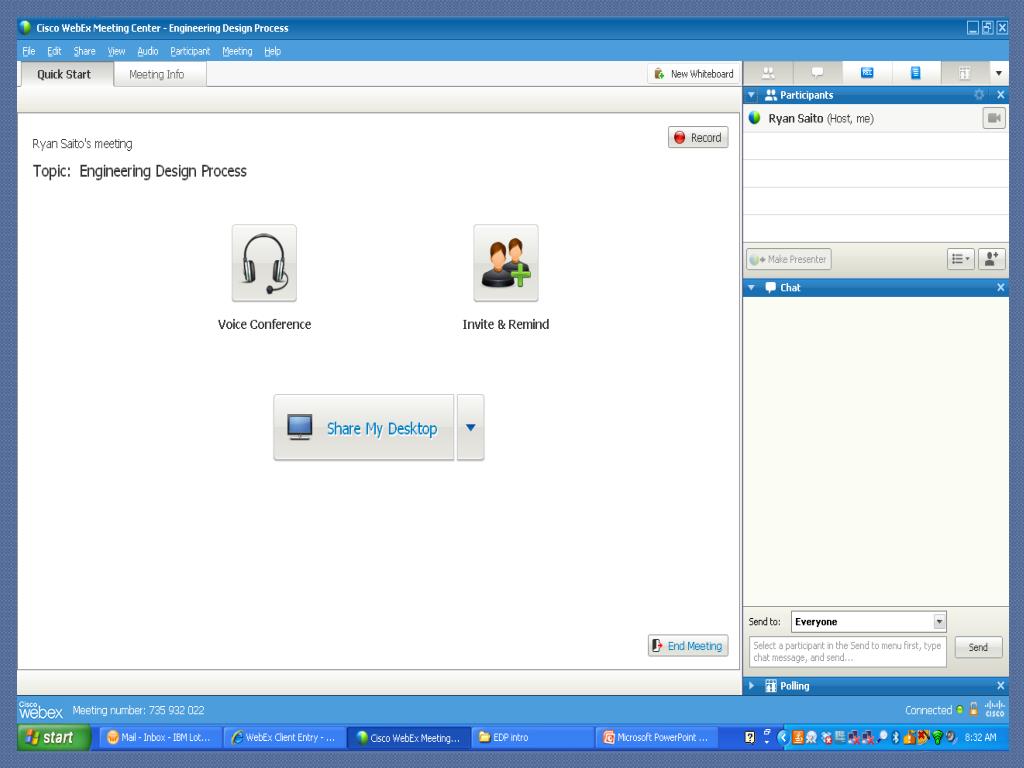This screenshot has width=1024, height=768.
Task: Click Ryan Saito's WebEx status ball icon
Action: pyautogui.click(x=755, y=118)
